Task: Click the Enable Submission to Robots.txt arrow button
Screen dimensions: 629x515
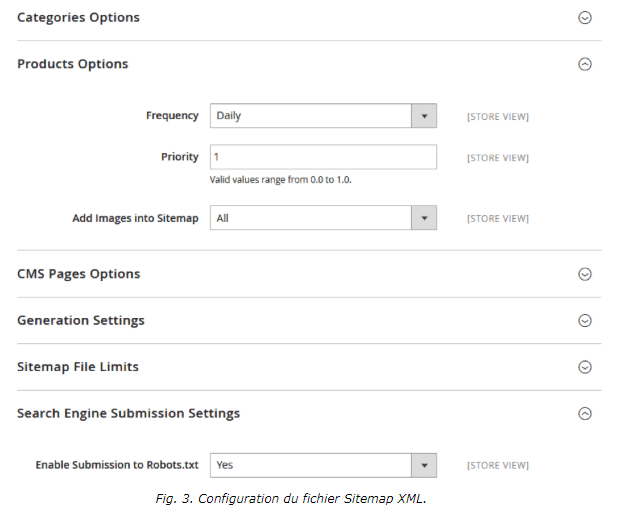Action: 424,465
